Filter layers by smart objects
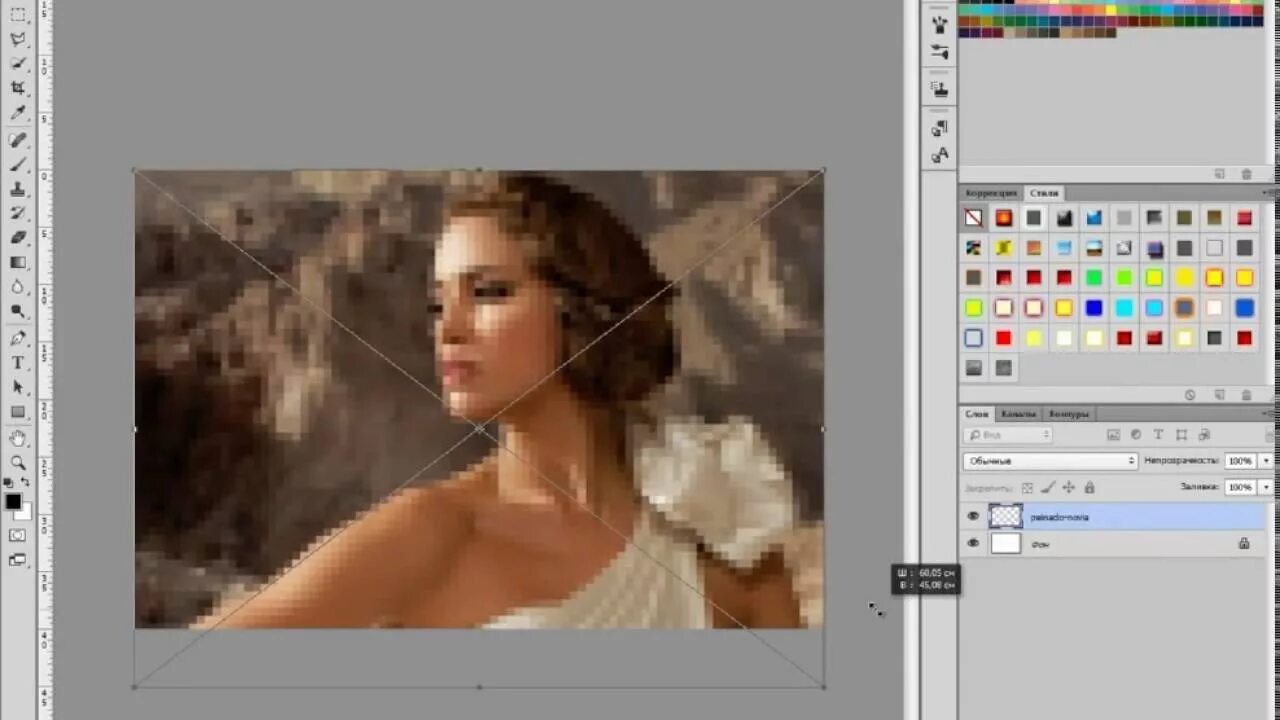 pyautogui.click(x=1204, y=435)
